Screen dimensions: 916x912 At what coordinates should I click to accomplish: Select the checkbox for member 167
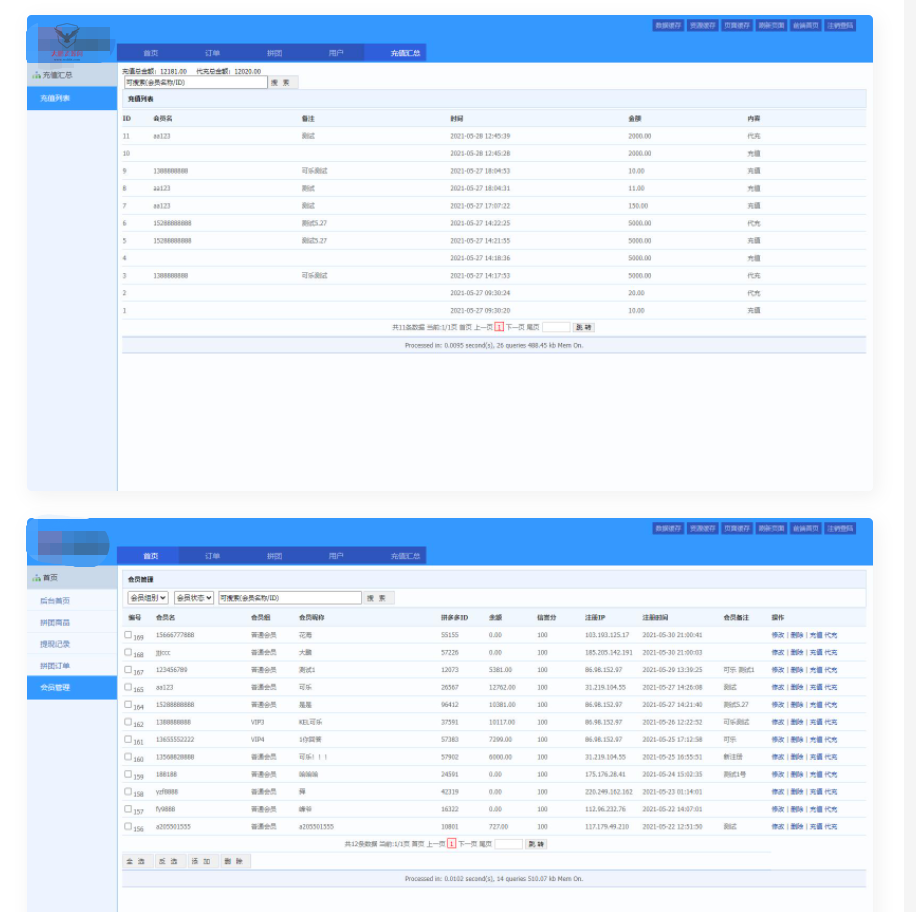128,670
